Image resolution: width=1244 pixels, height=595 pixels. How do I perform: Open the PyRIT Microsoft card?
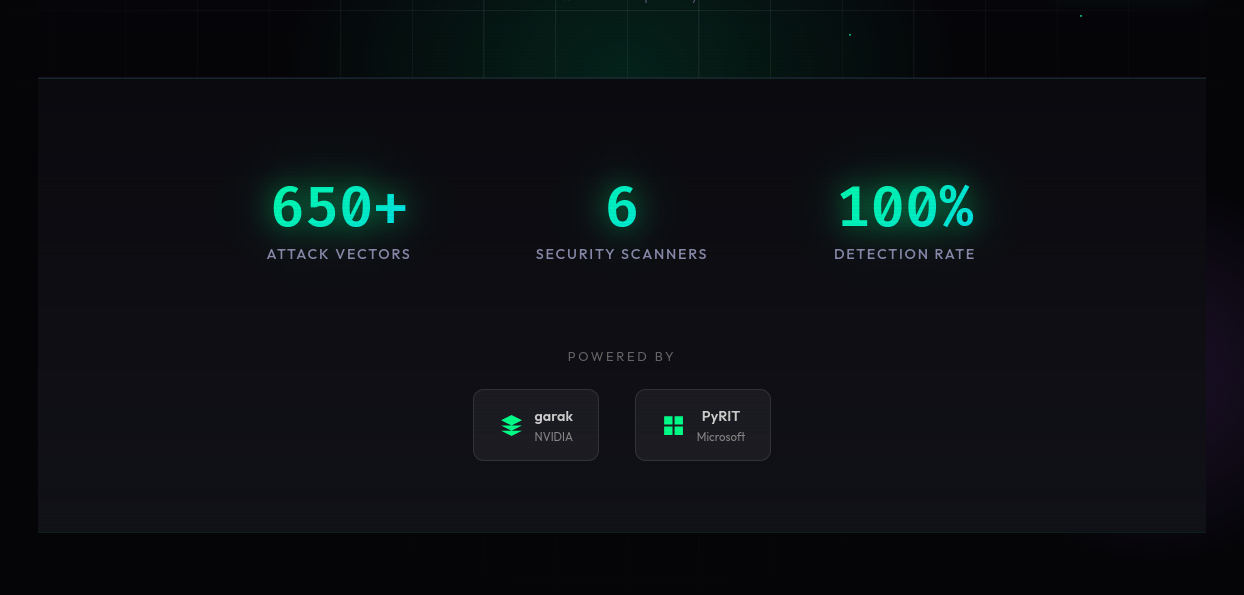702,424
